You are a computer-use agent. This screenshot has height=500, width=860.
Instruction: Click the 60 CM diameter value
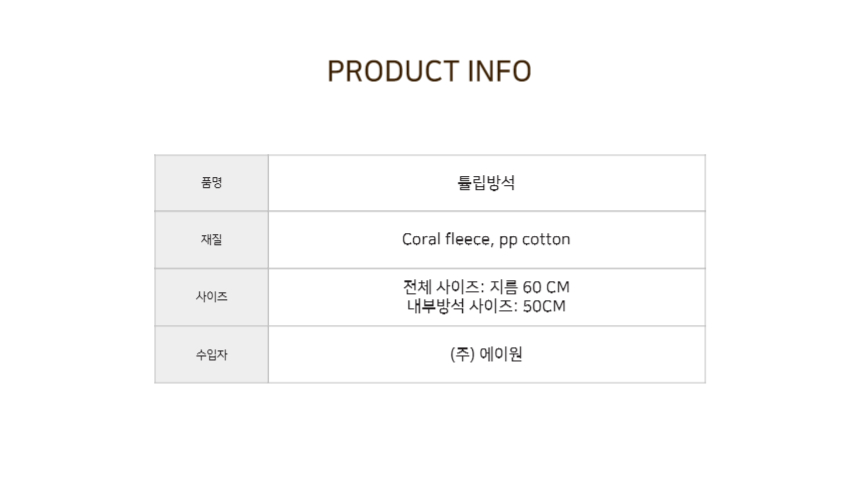point(546,287)
